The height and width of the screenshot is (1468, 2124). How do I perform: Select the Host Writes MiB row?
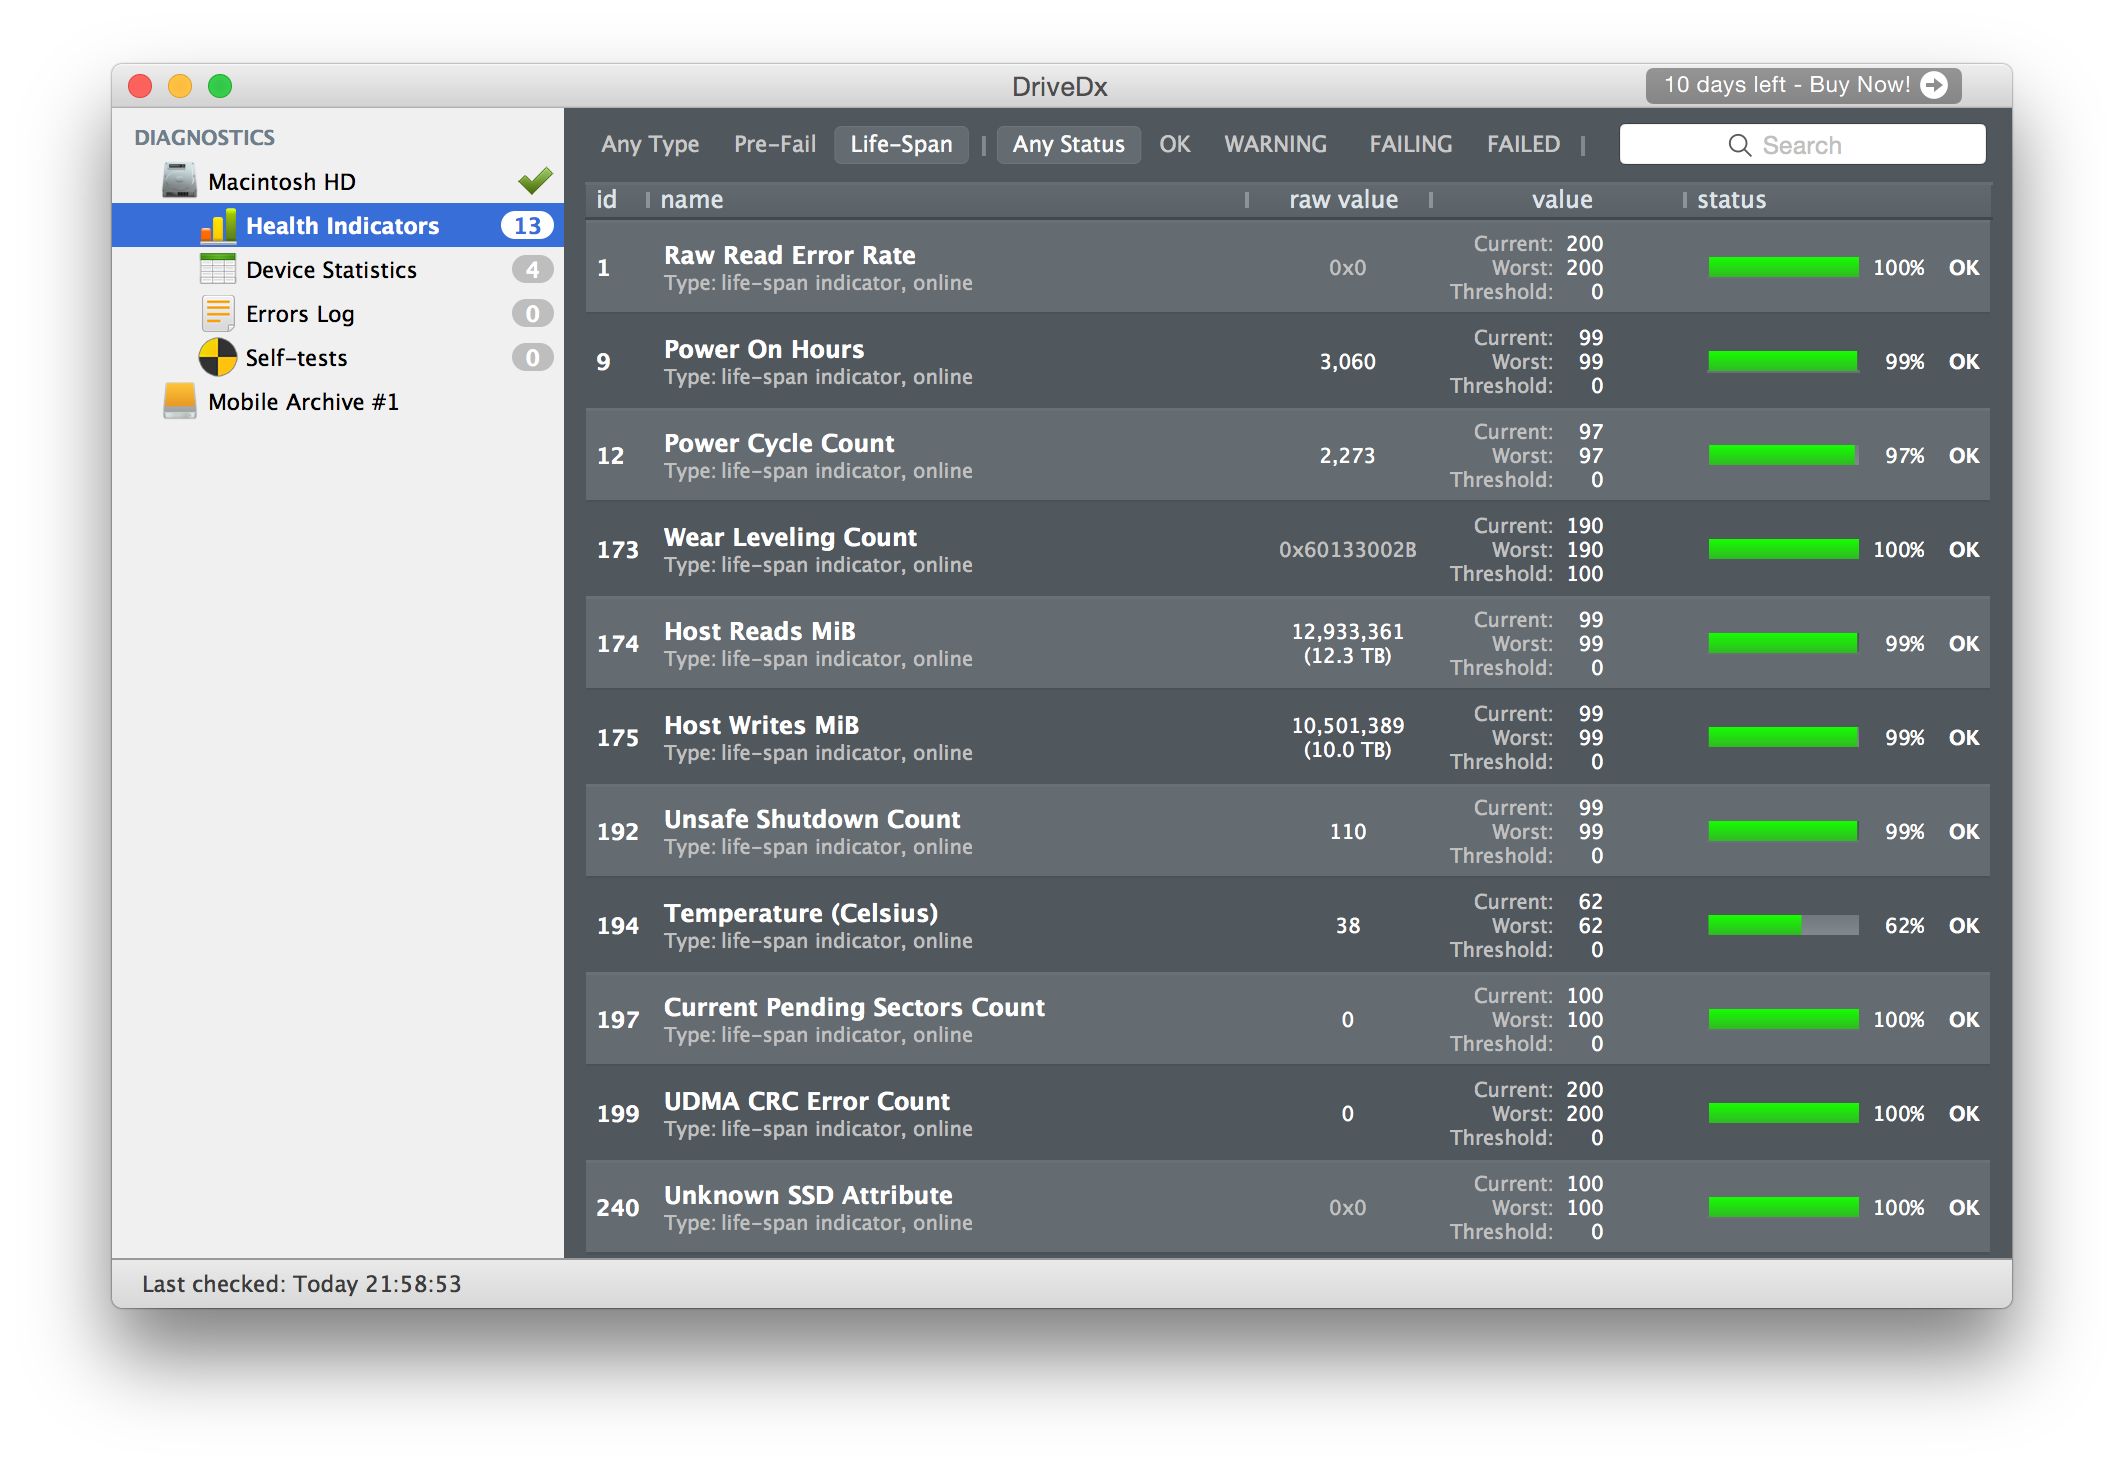click(x=1288, y=737)
